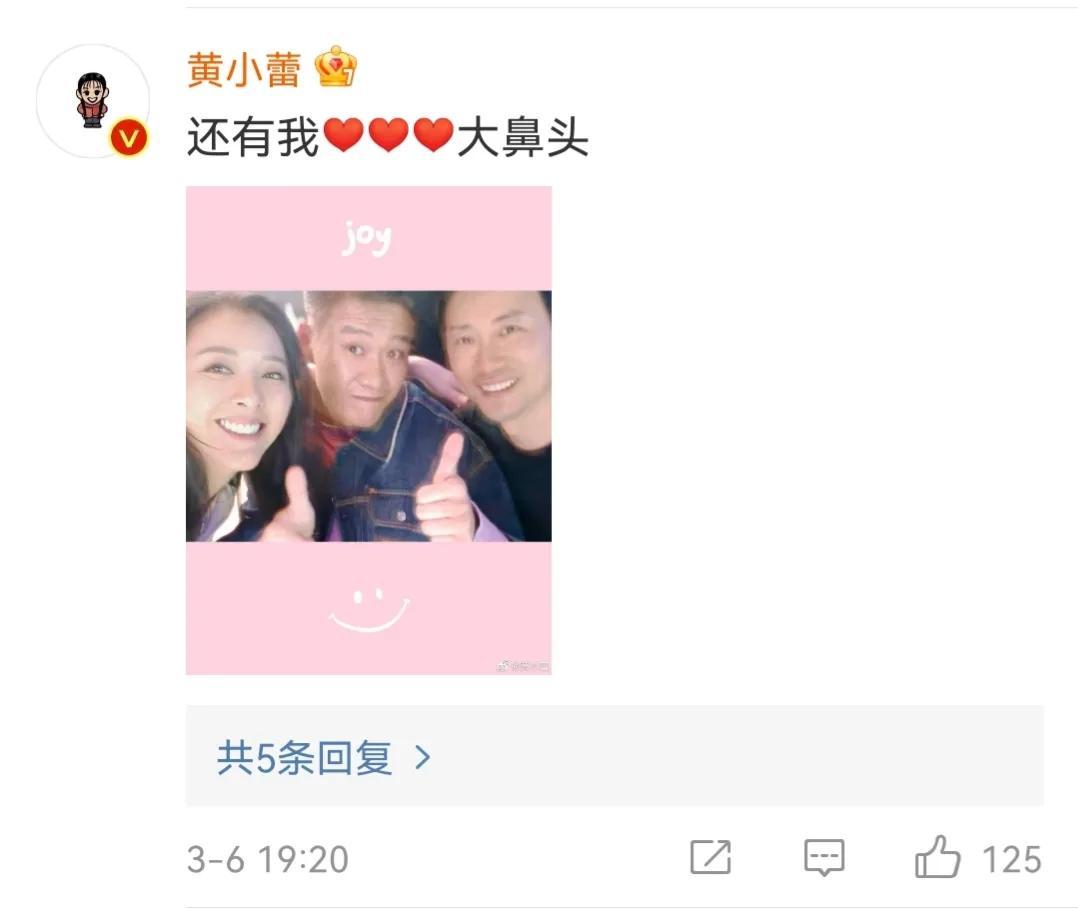
Task: Tap the comment bubble icon
Action: click(824, 857)
